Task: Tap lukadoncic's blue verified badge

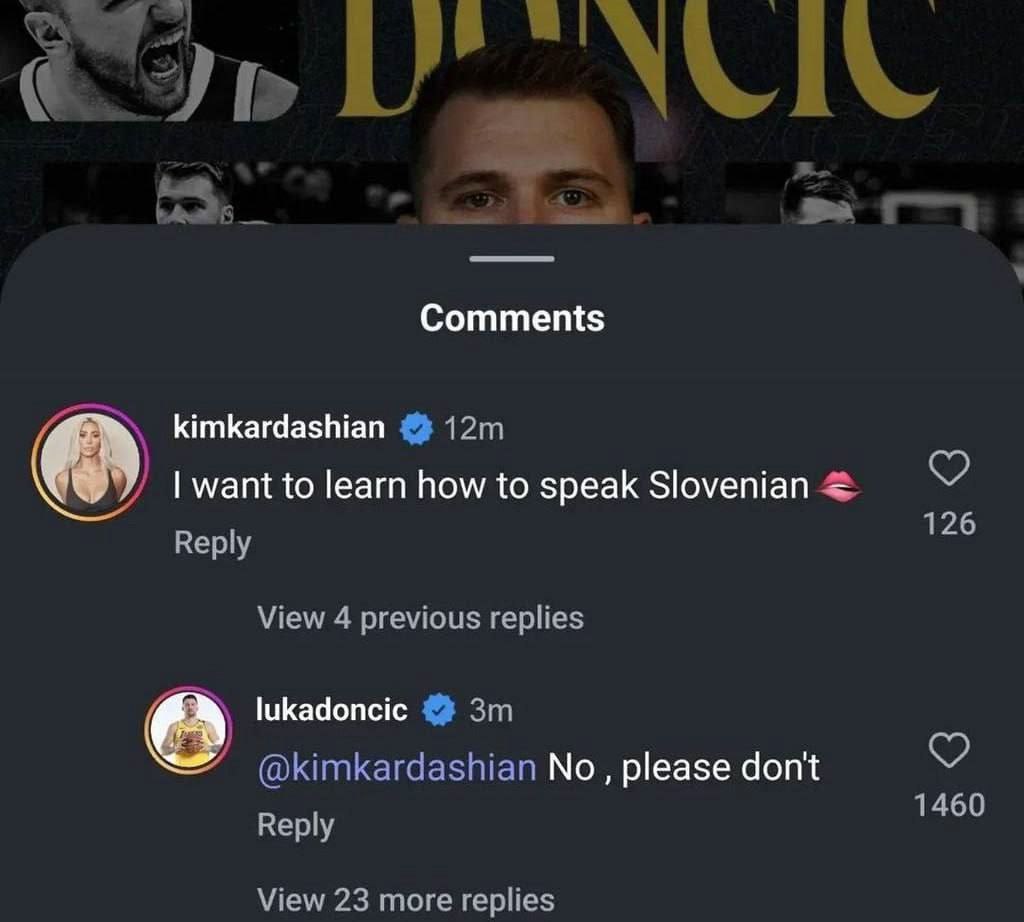Action: (x=439, y=711)
